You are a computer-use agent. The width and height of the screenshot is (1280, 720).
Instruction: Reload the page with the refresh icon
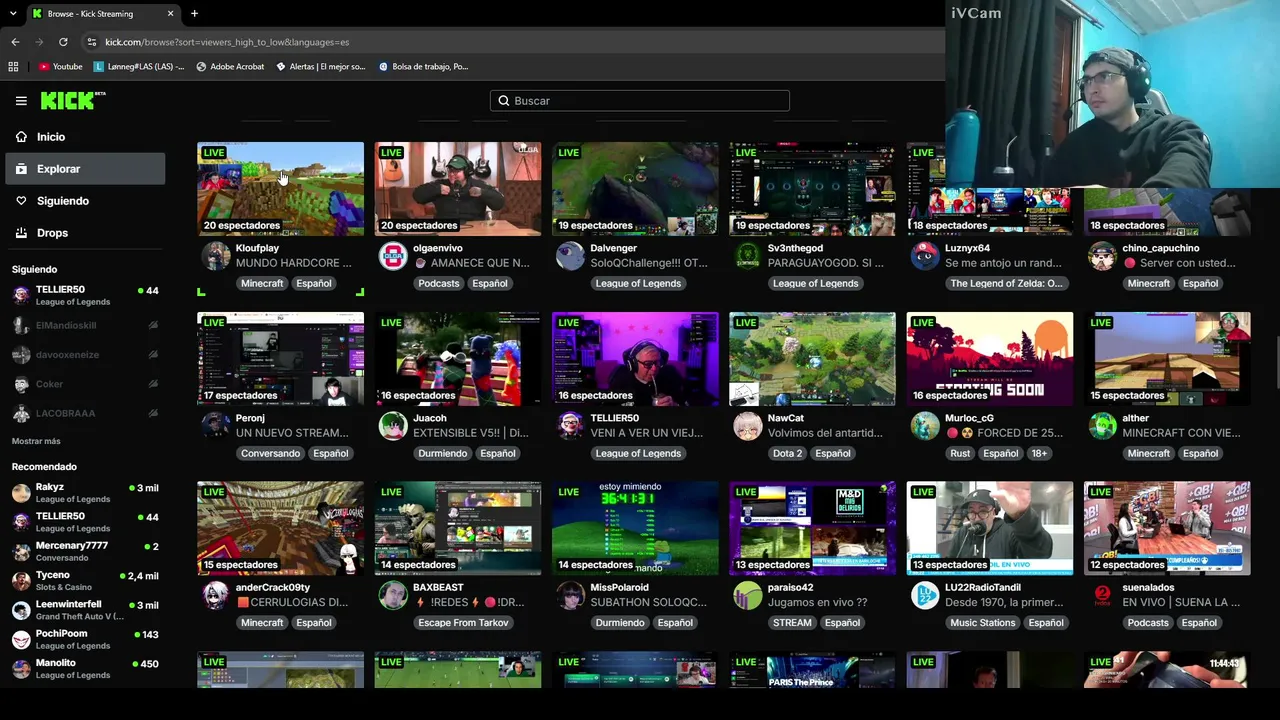click(x=63, y=42)
